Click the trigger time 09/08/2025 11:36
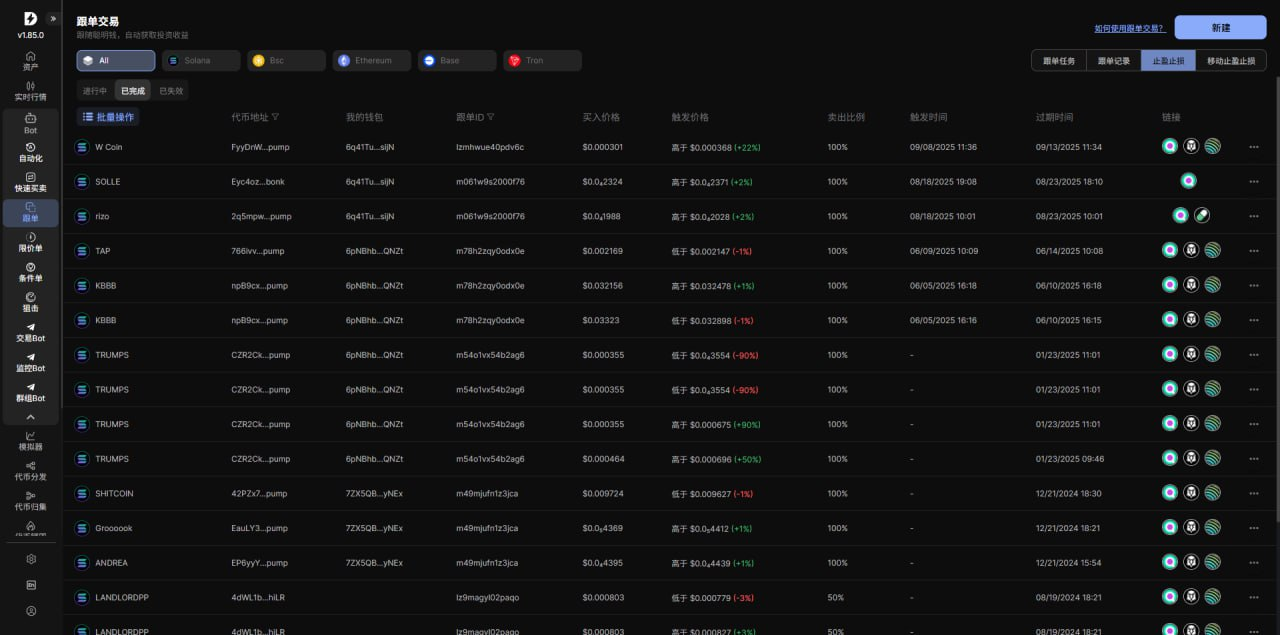The width and height of the screenshot is (1280, 635). [943, 147]
